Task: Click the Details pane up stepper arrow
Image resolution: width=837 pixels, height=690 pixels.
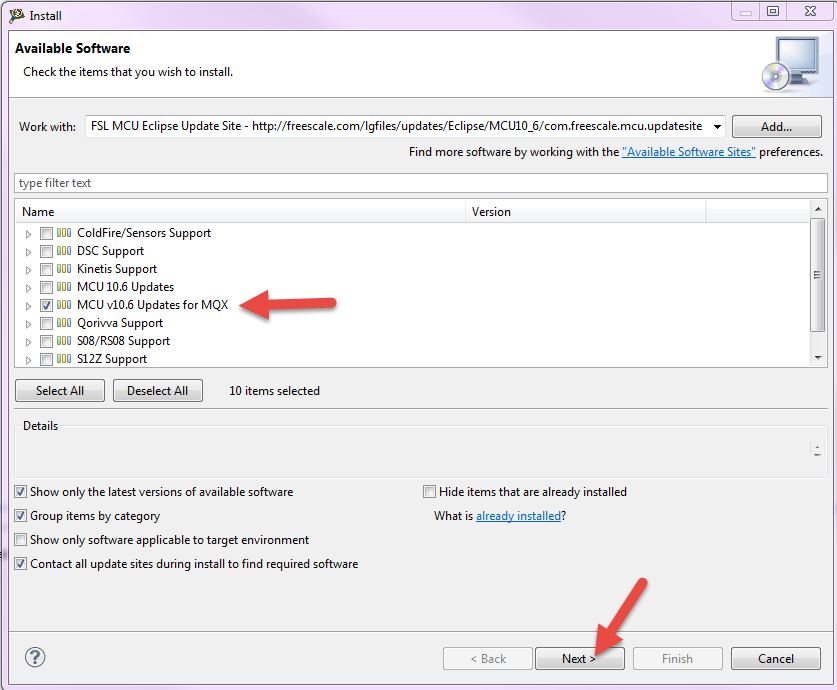Action: pos(817,447)
